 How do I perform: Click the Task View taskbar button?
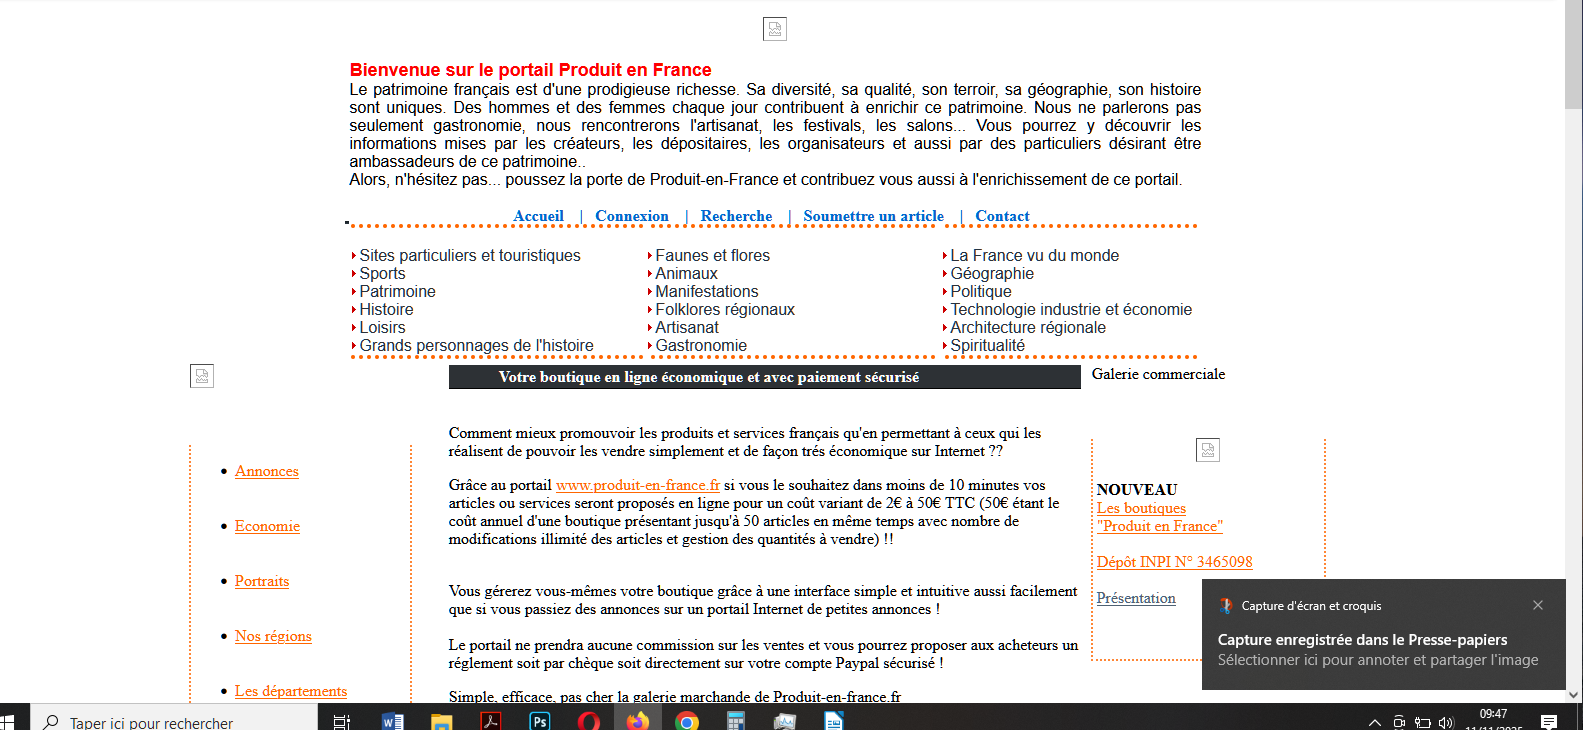(x=342, y=721)
